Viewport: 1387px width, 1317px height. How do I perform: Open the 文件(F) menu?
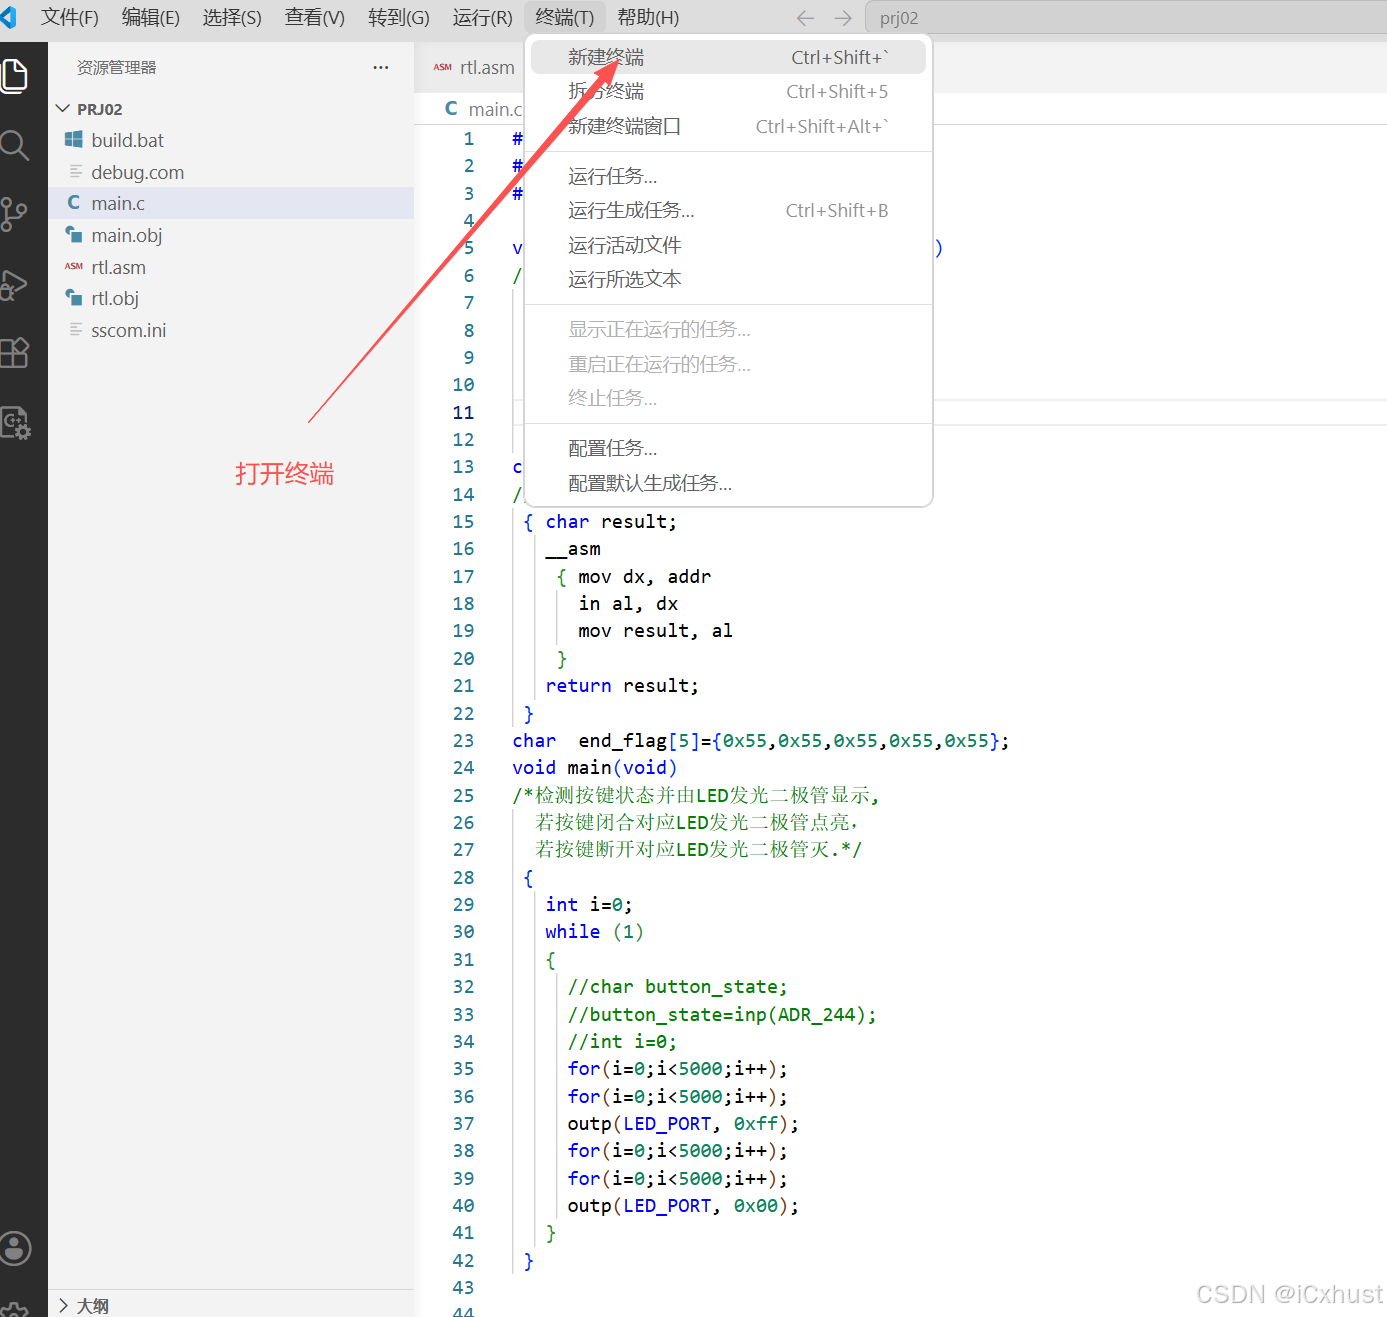pos(70,18)
